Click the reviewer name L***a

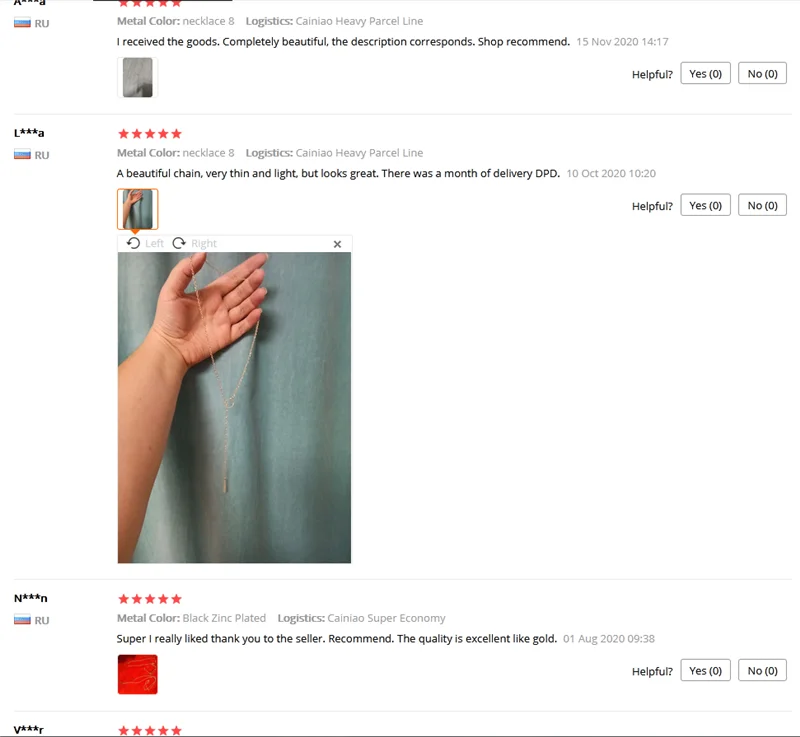[29, 133]
